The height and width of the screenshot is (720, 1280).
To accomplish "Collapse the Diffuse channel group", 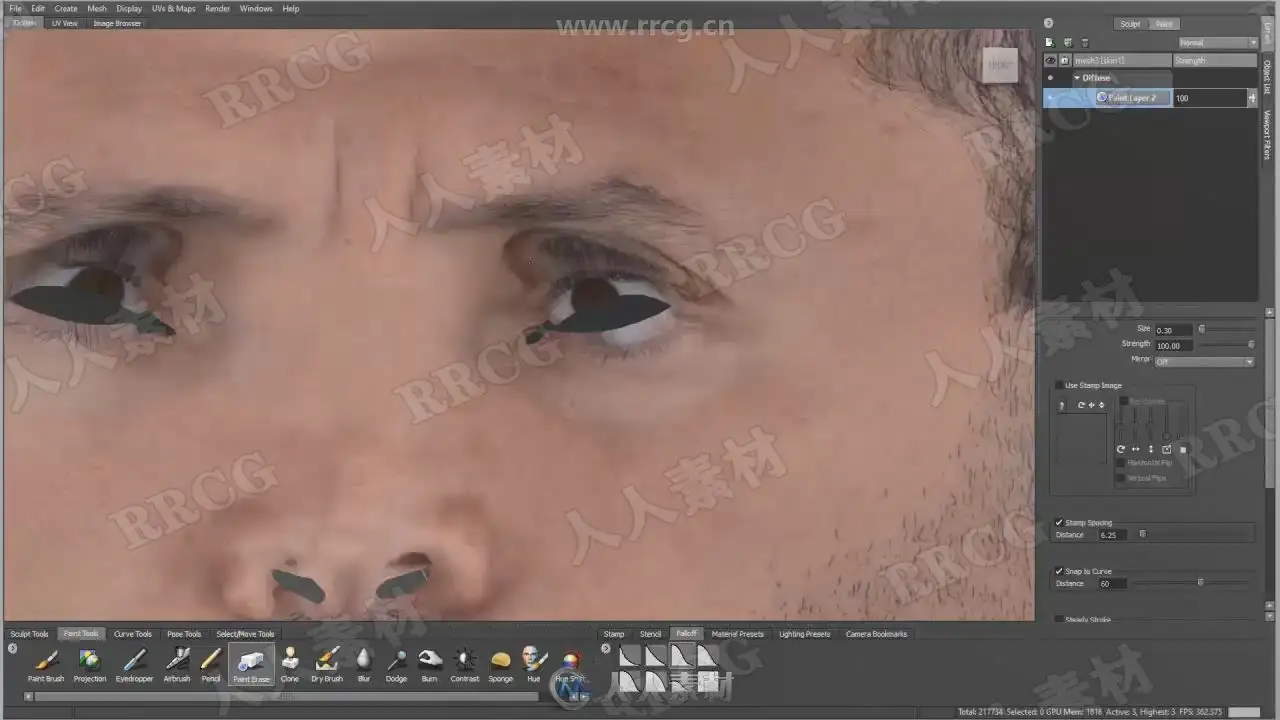I will click(x=1077, y=78).
